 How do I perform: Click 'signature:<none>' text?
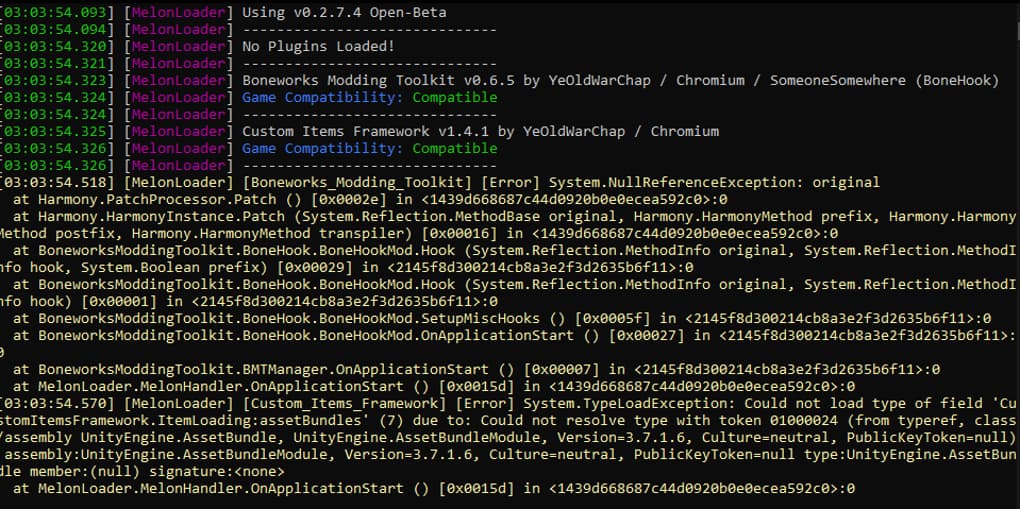pos(217,471)
